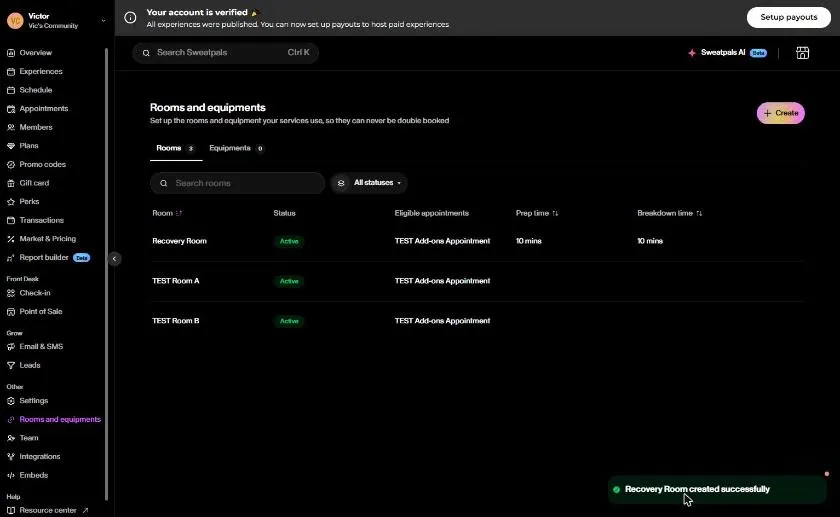This screenshot has width=840, height=517.
Task: Open the Recovery Room row
Action: pos(477,241)
